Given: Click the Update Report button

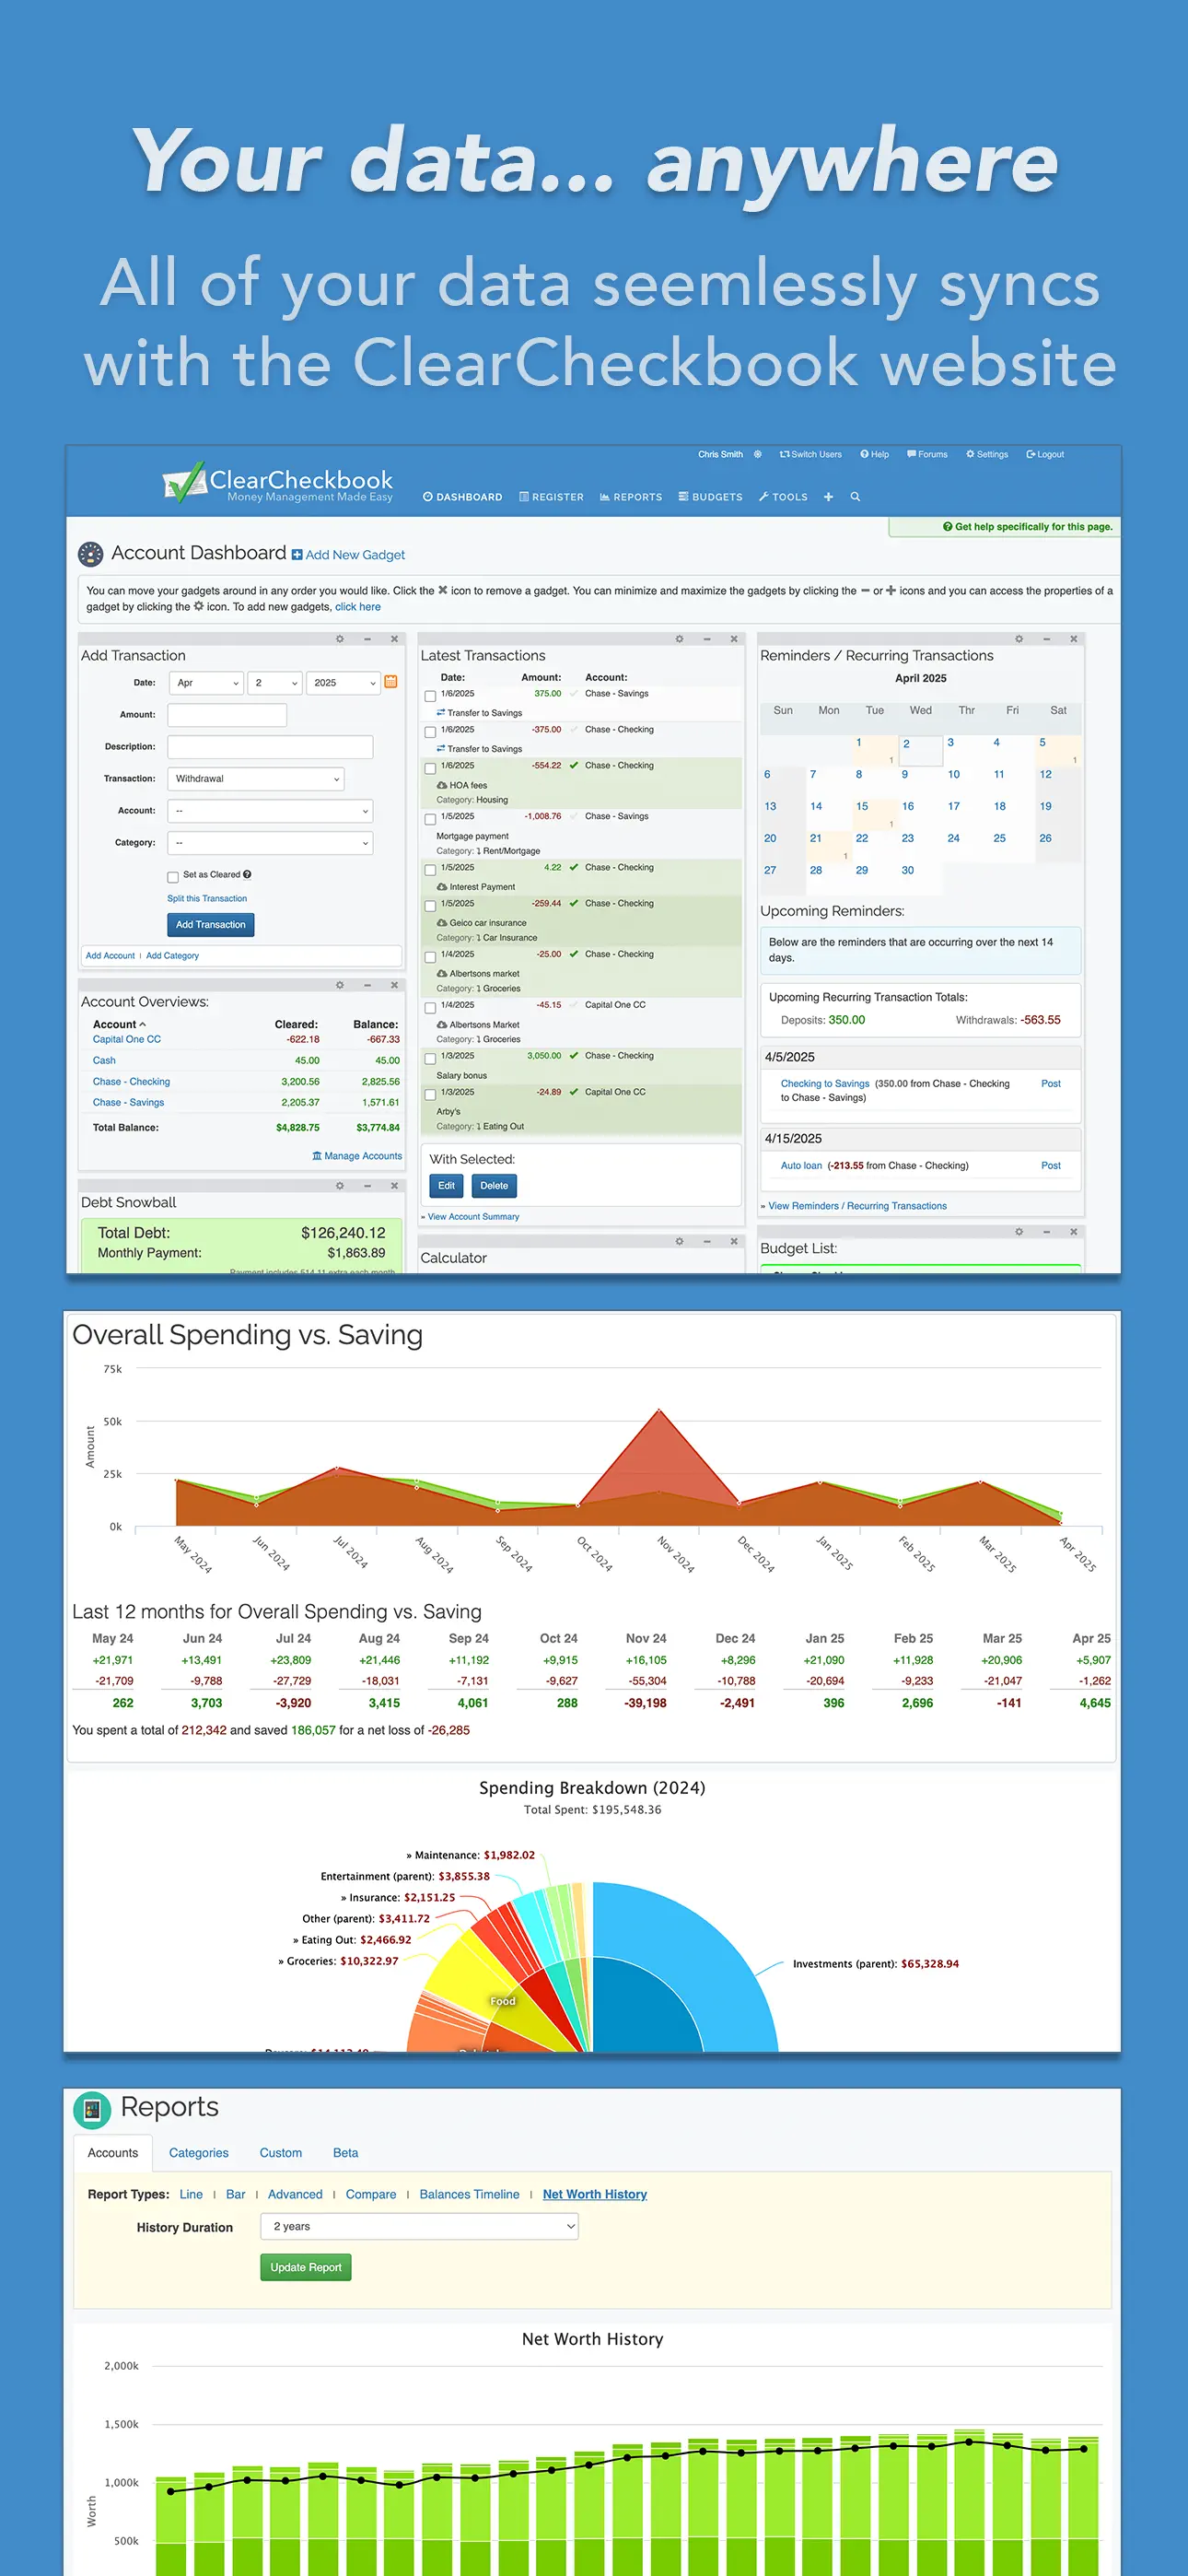Looking at the screenshot, I should click(306, 2267).
